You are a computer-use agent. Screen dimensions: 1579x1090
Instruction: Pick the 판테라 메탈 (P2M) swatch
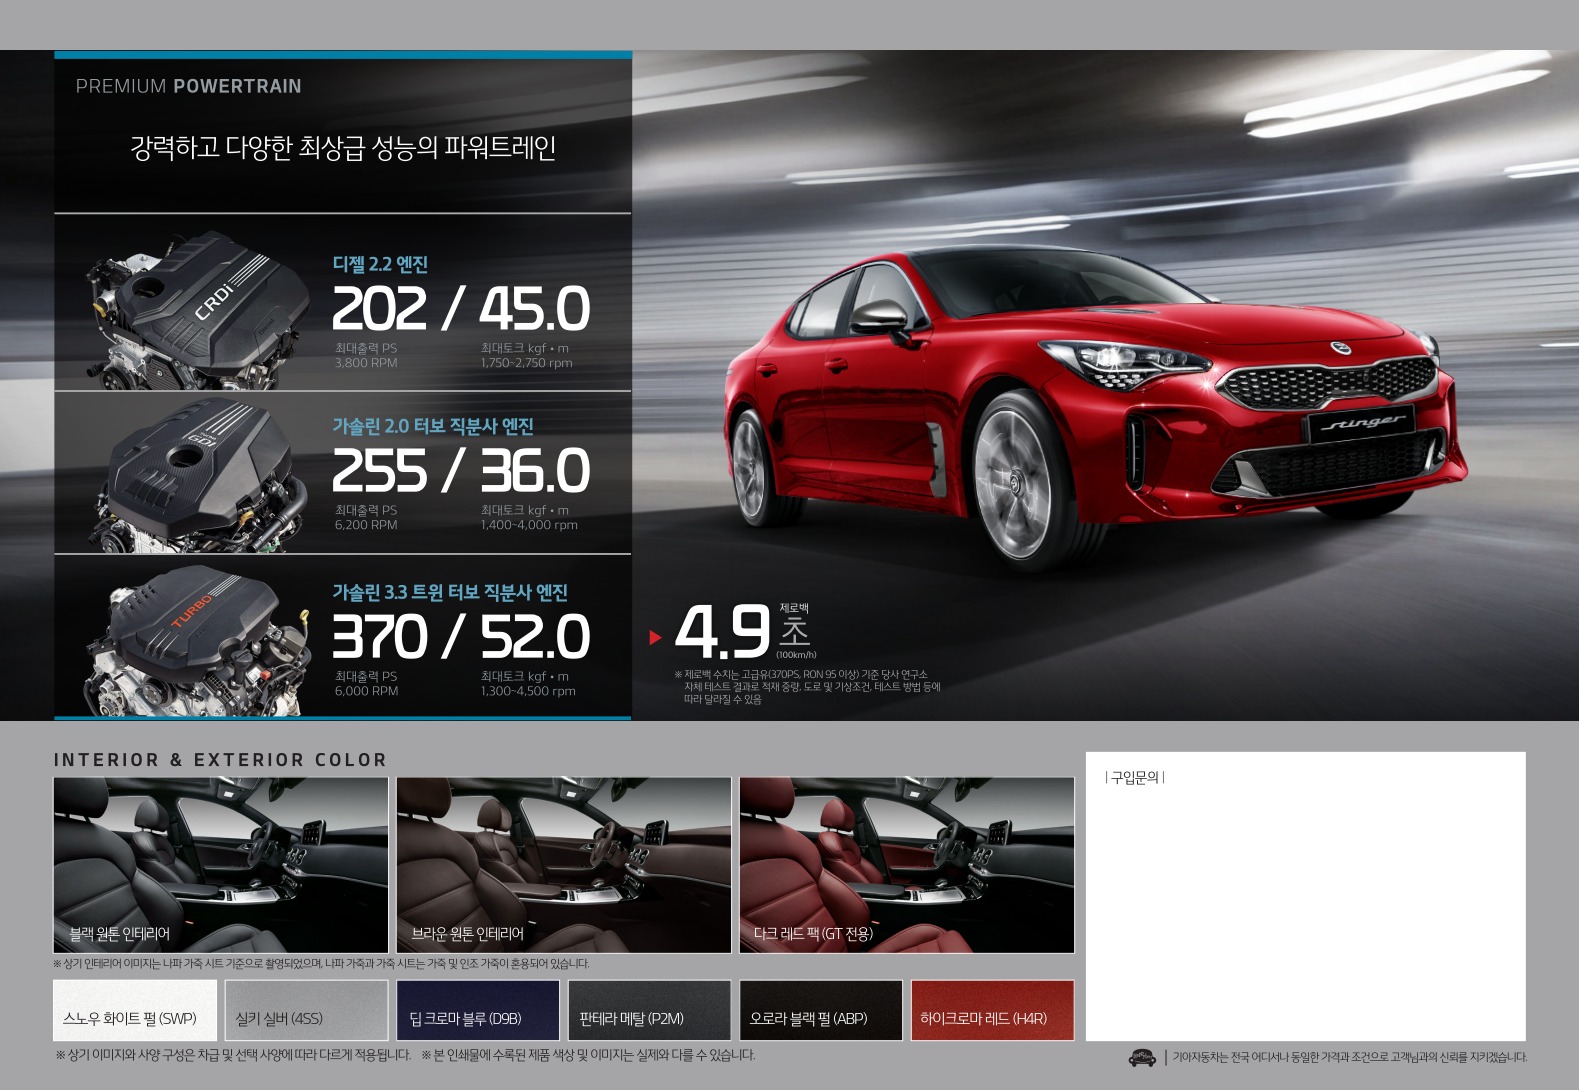pos(649,1010)
